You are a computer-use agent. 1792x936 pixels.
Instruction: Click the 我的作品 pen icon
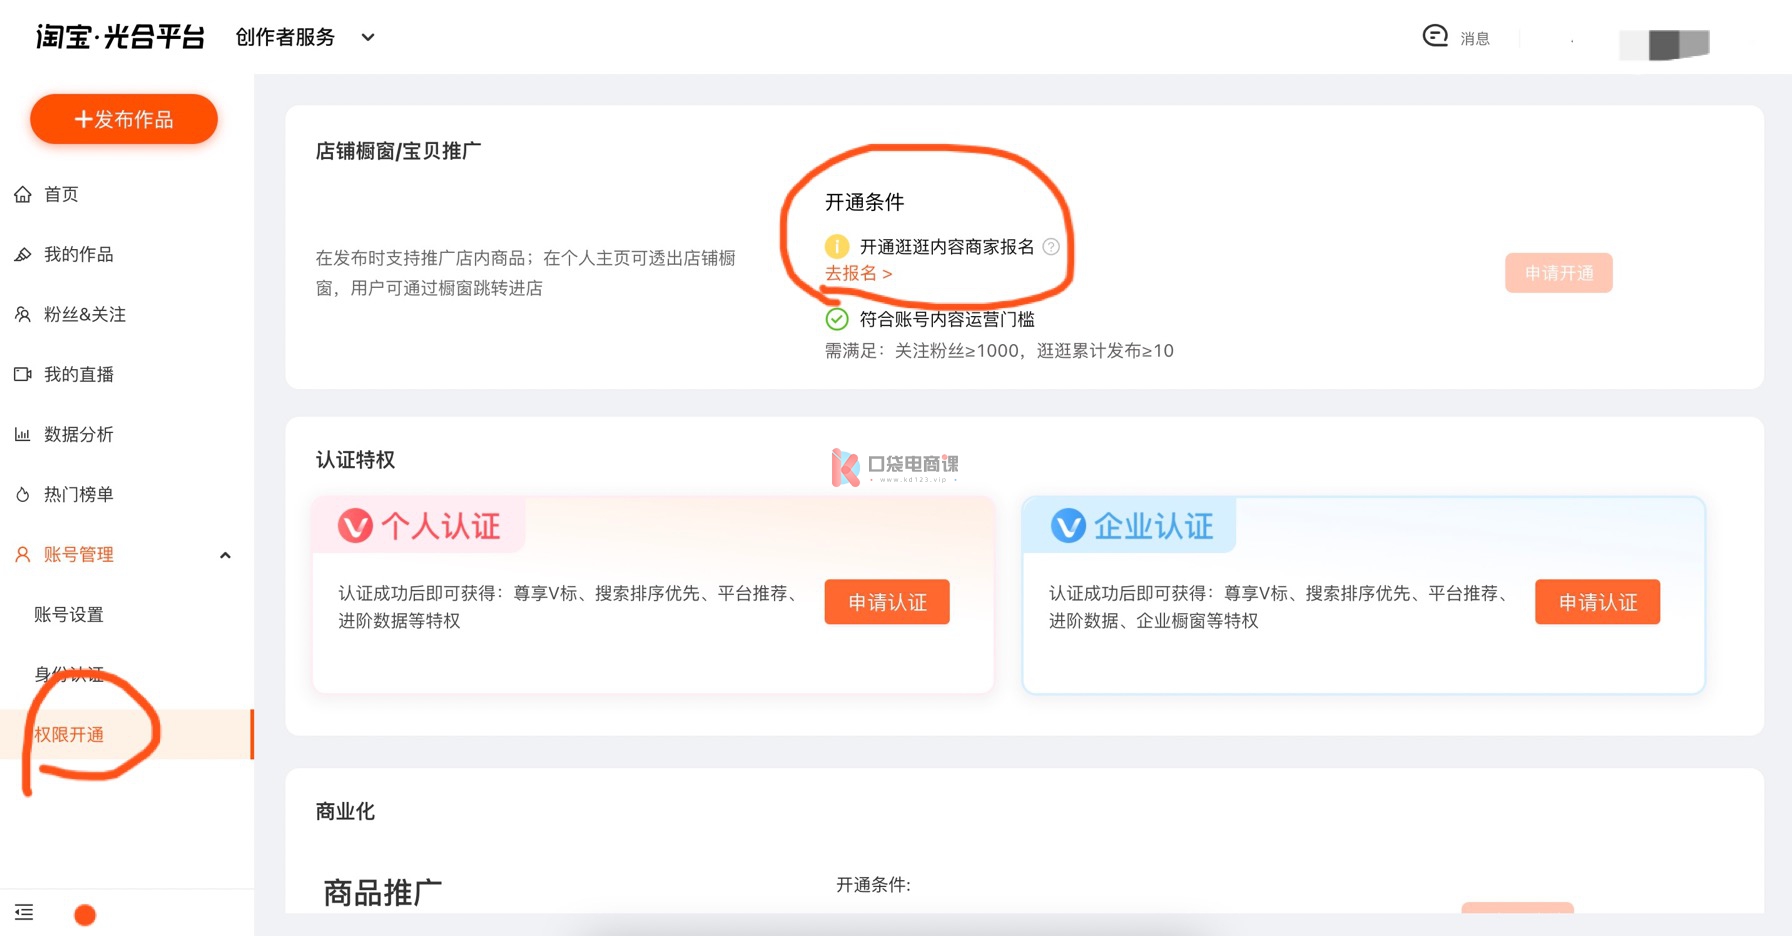click(22, 254)
